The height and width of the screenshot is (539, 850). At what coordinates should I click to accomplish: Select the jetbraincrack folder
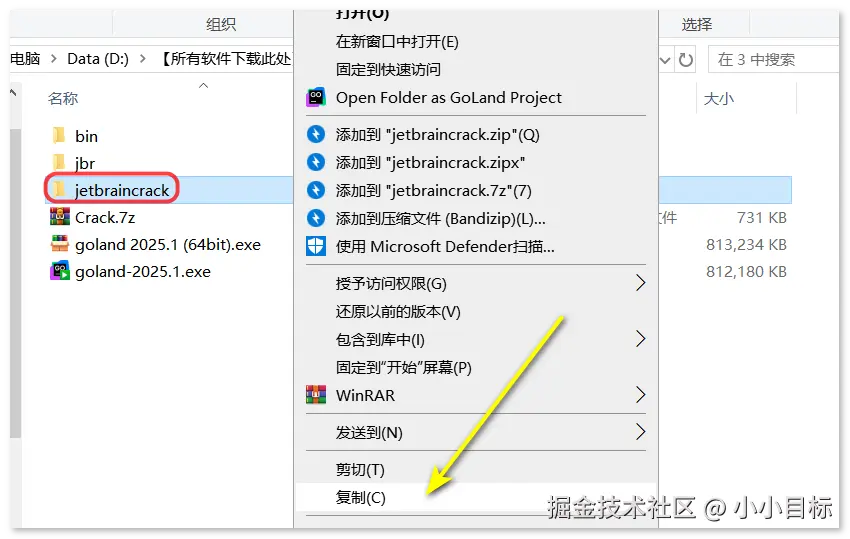tap(122, 190)
